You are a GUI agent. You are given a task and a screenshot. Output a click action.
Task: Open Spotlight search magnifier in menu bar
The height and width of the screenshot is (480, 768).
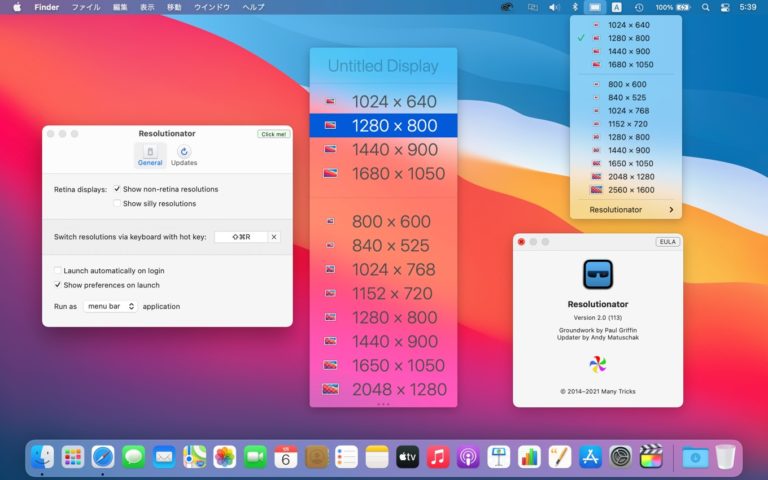[706, 7]
